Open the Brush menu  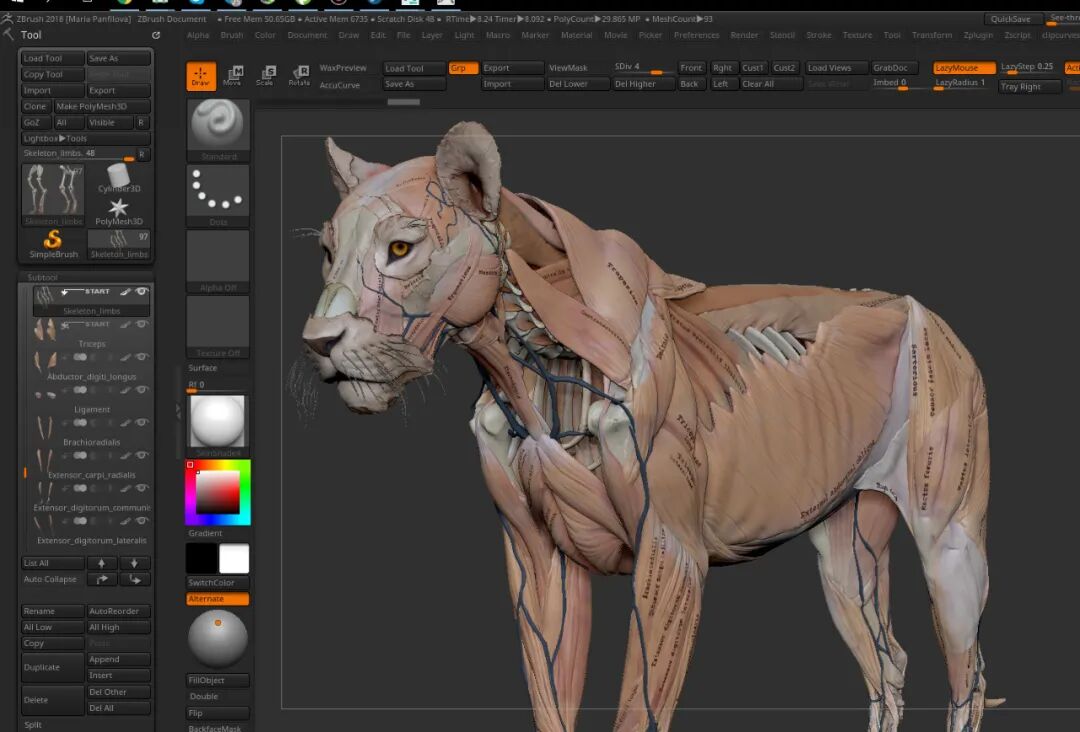click(x=232, y=35)
